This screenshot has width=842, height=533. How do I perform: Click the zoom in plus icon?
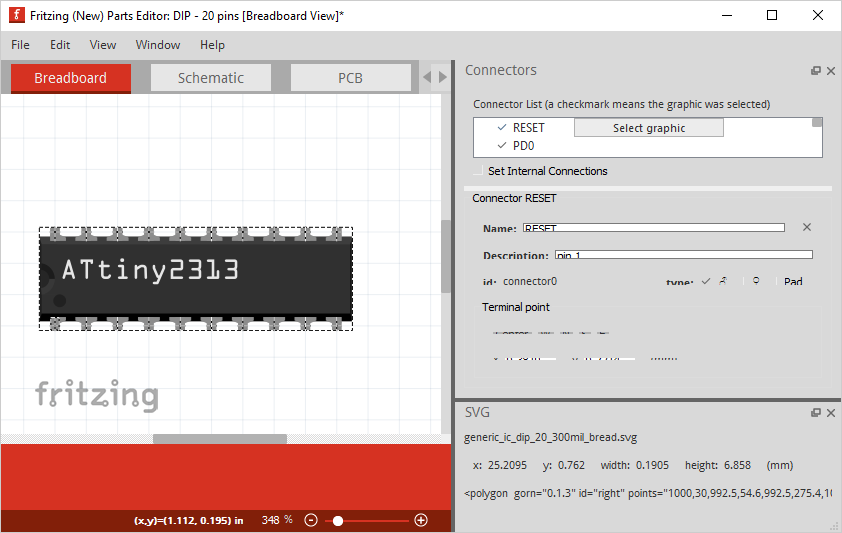[421, 520]
